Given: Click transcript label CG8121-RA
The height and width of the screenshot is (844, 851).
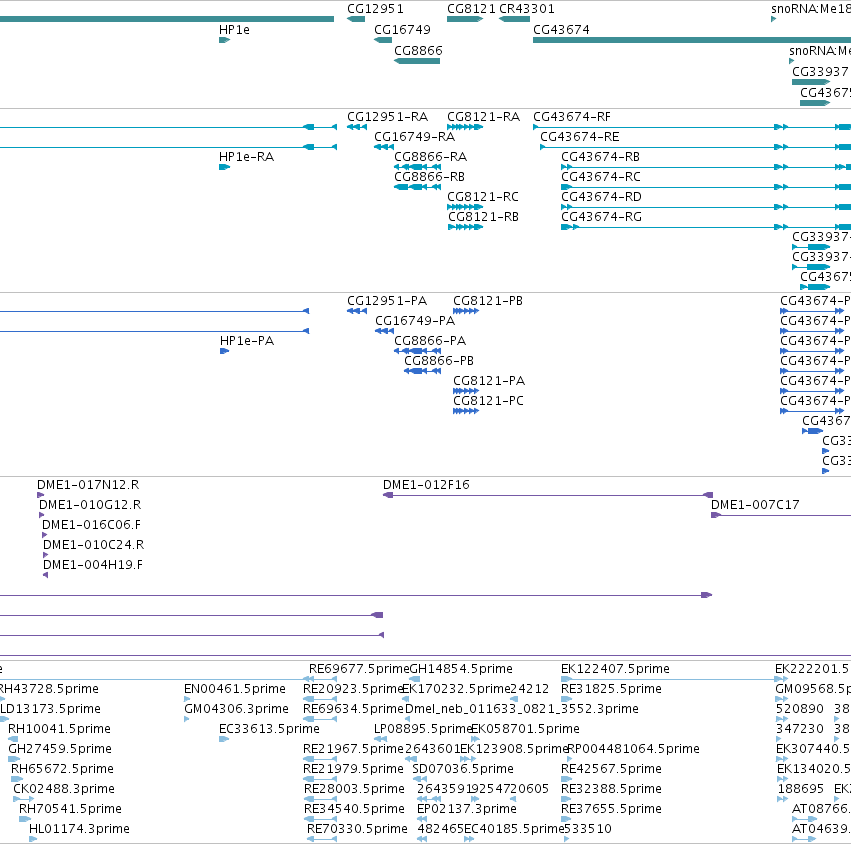Looking at the screenshot, I should pyautogui.click(x=483, y=117).
